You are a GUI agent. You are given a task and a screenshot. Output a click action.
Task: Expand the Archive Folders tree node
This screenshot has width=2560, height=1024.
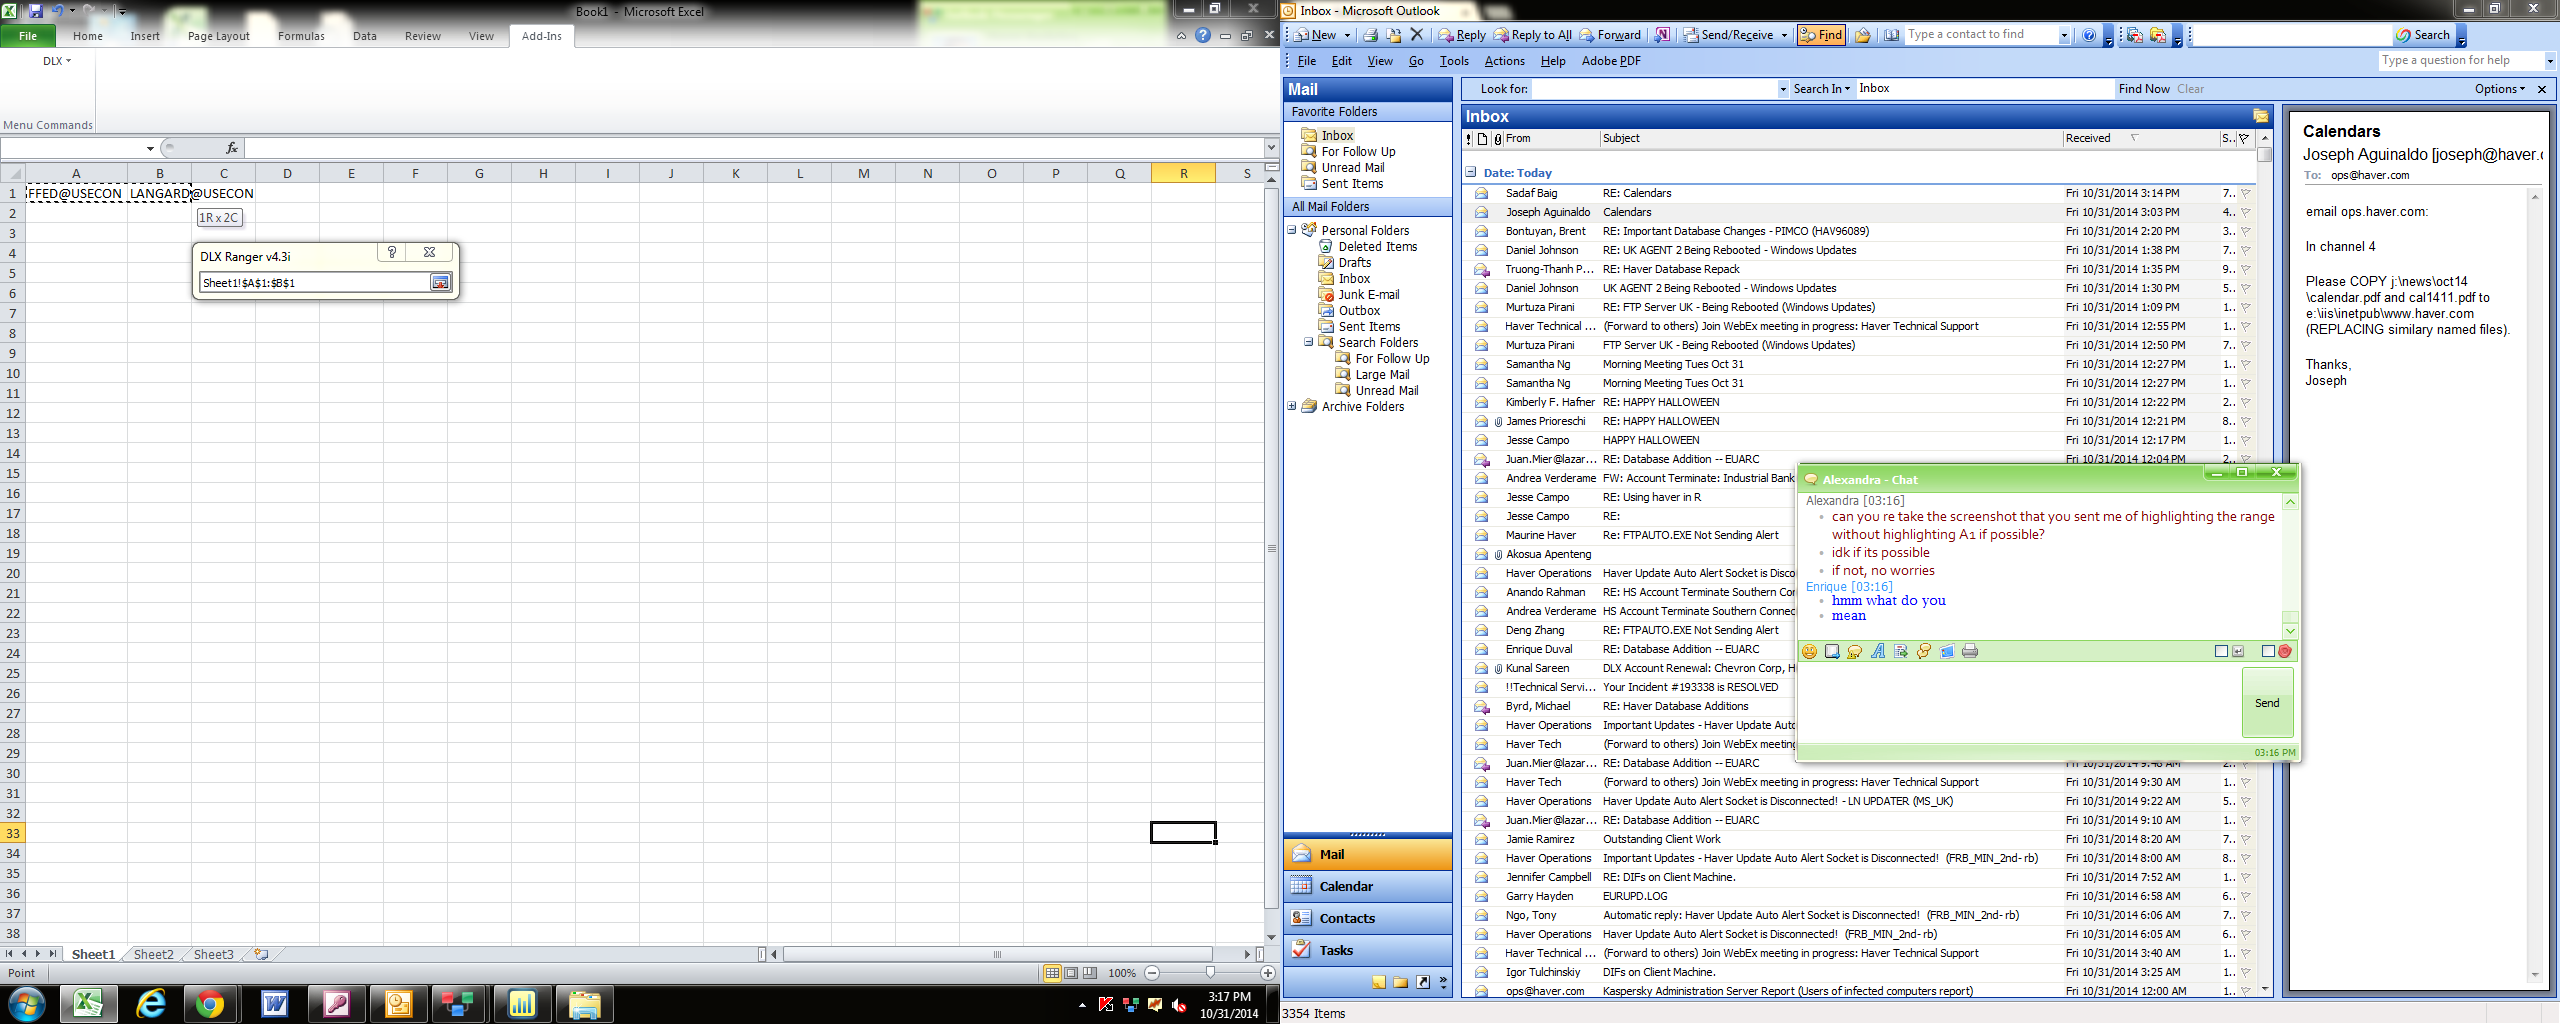click(1292, 406)
